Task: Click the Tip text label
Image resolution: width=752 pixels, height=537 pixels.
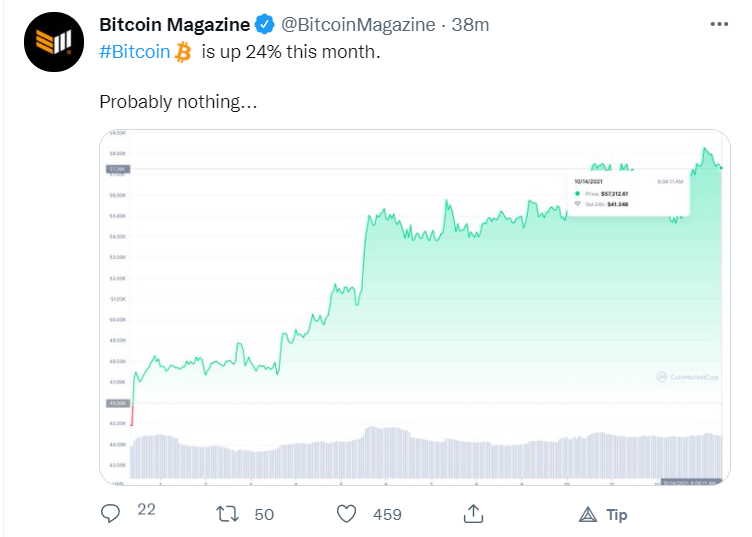Action: click(617, 515)
